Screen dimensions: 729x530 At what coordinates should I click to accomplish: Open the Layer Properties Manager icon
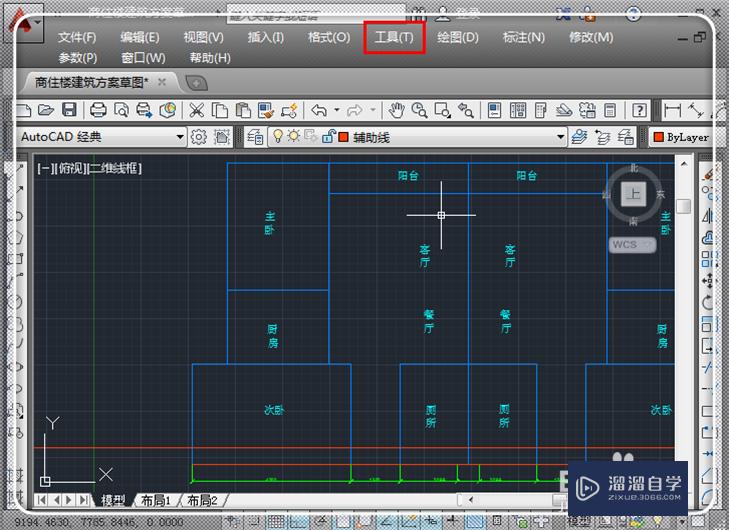[255, 137]
